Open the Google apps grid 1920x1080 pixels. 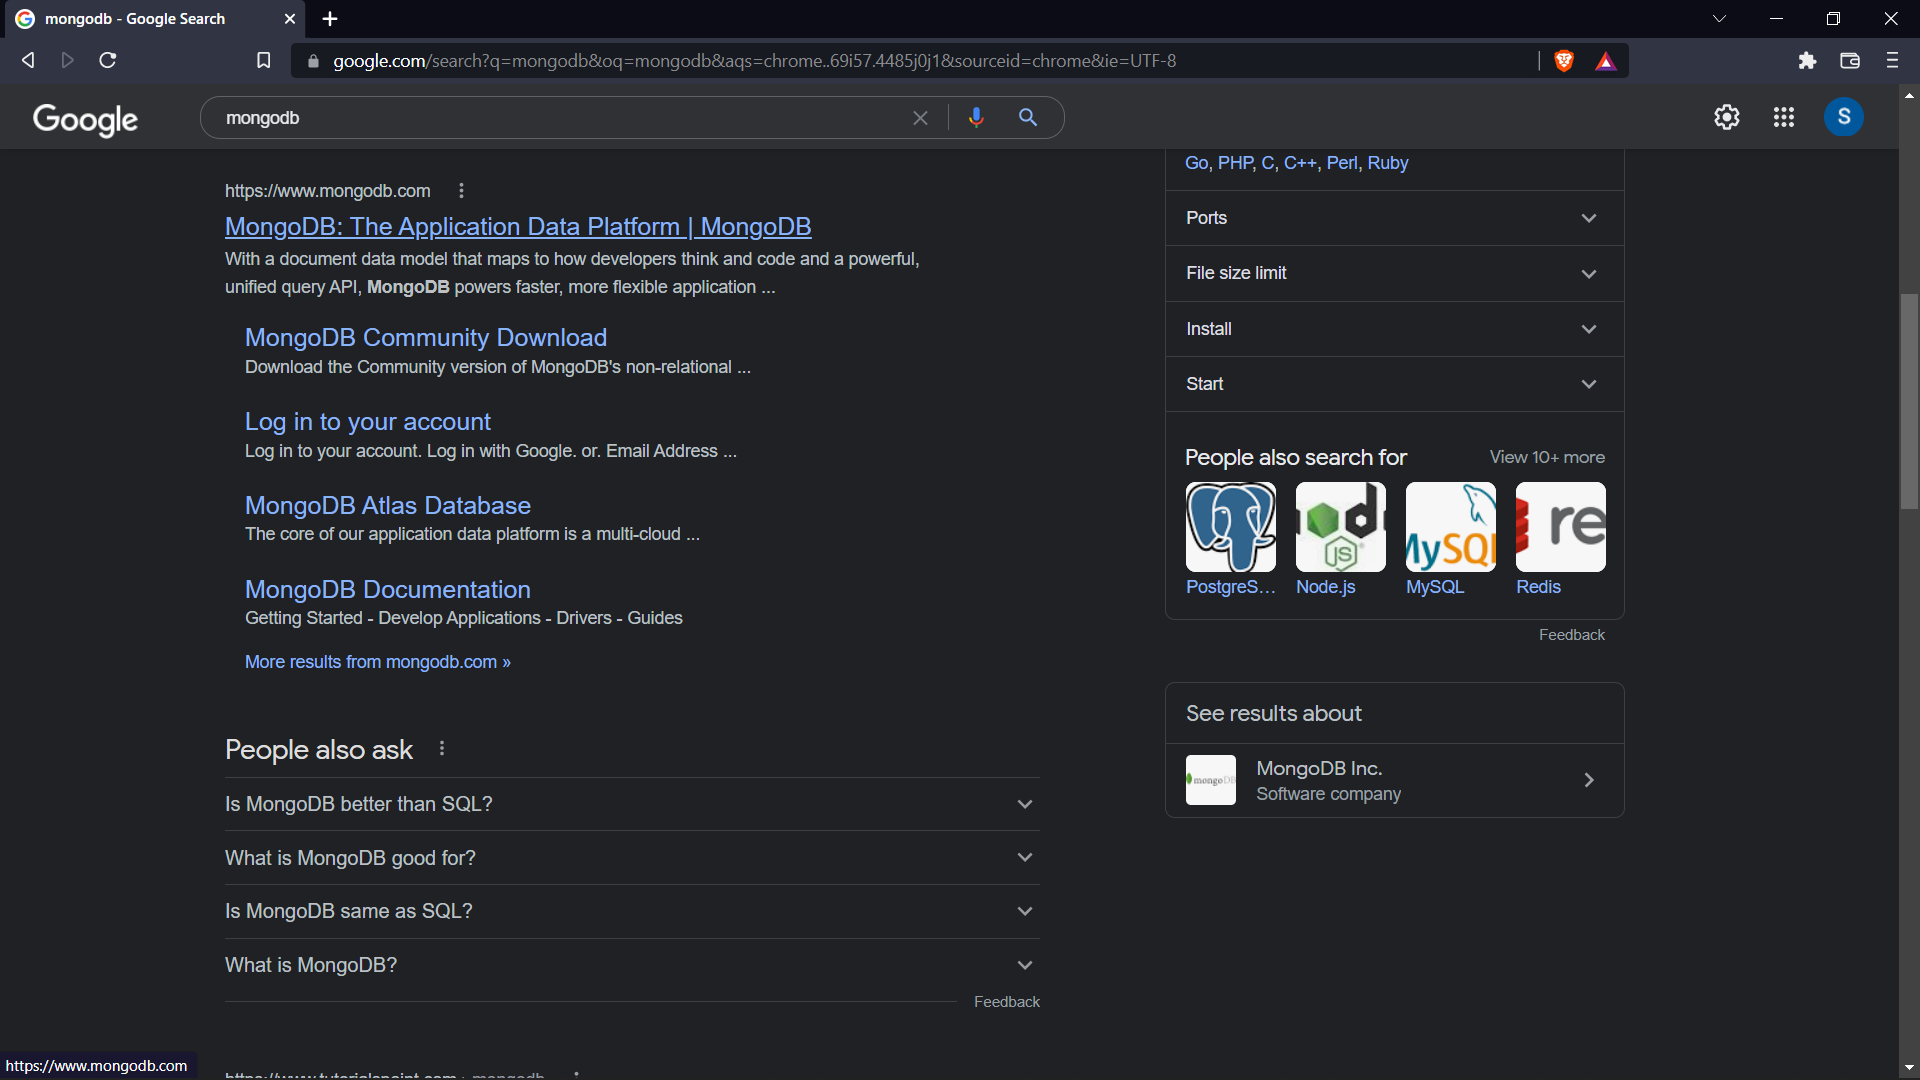click(x=1784, y=117)
